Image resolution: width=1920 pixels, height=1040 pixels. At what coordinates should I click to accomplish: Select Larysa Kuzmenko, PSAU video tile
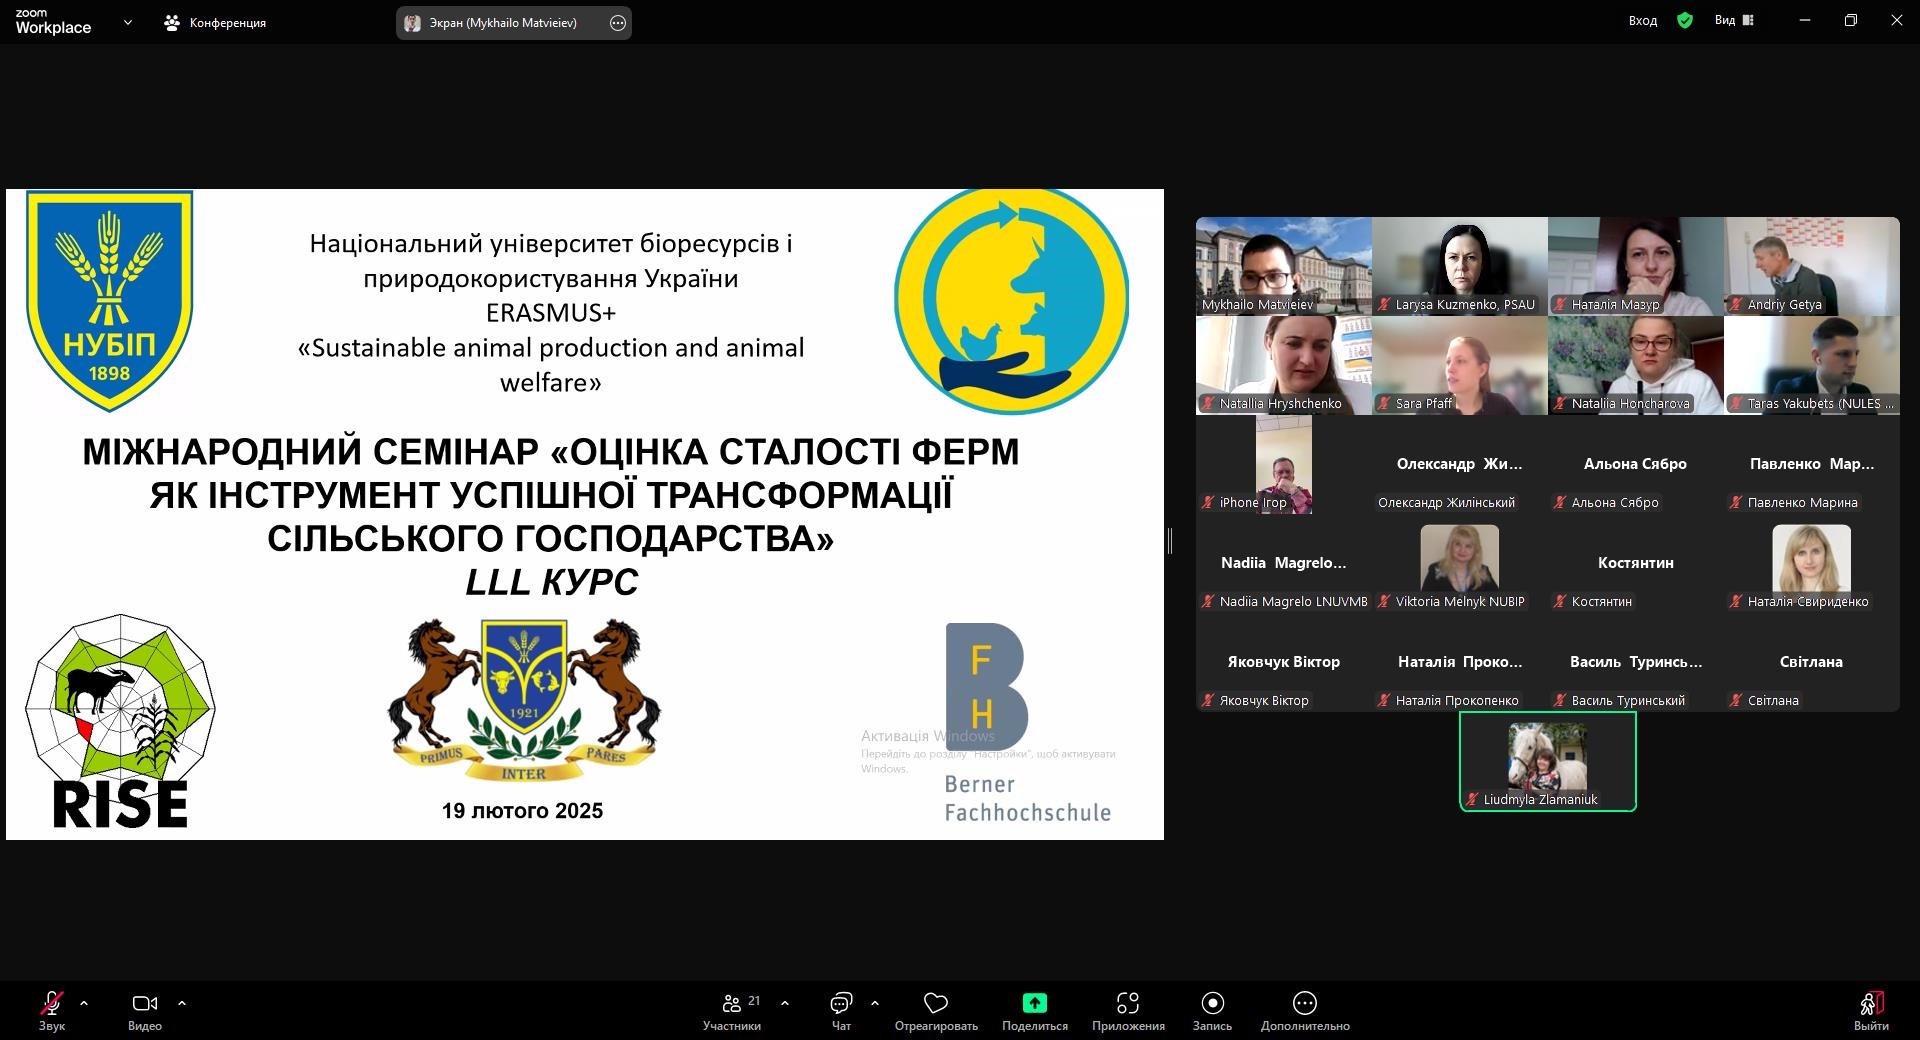click(x=1460, y=266)
